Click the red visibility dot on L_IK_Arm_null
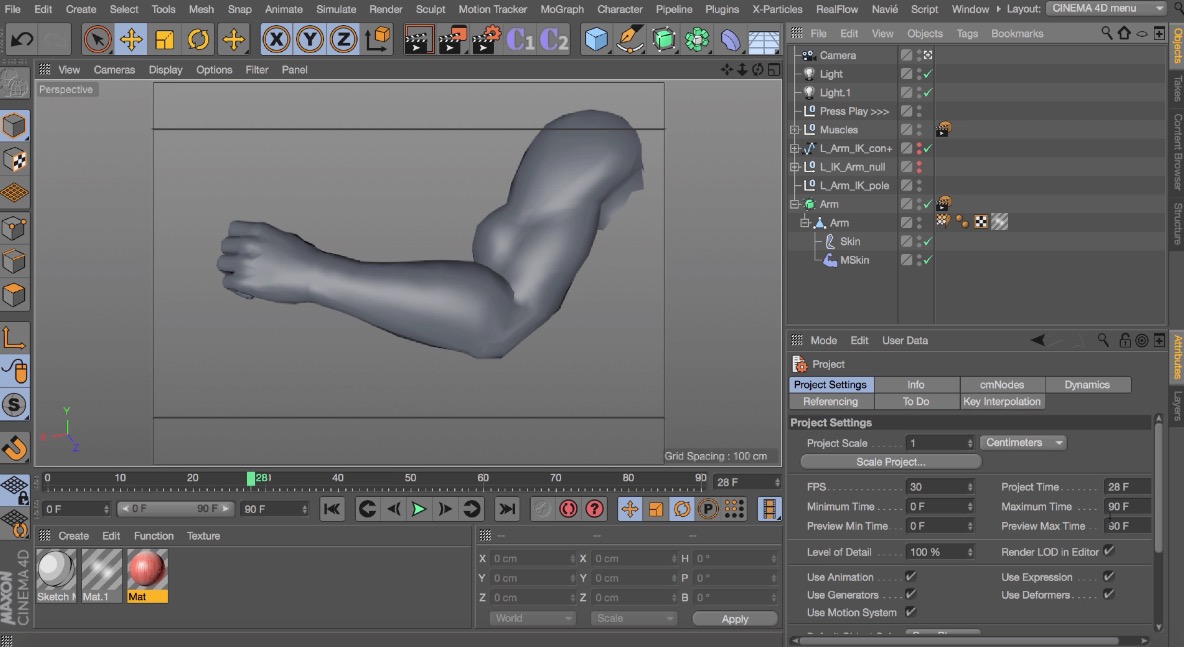Image resolution: width=1184 pixels, height=647 pixels. click(919, 163)
